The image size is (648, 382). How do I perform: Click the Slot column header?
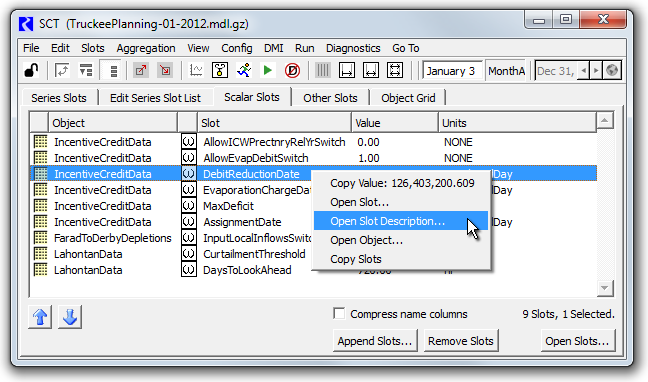274,122
